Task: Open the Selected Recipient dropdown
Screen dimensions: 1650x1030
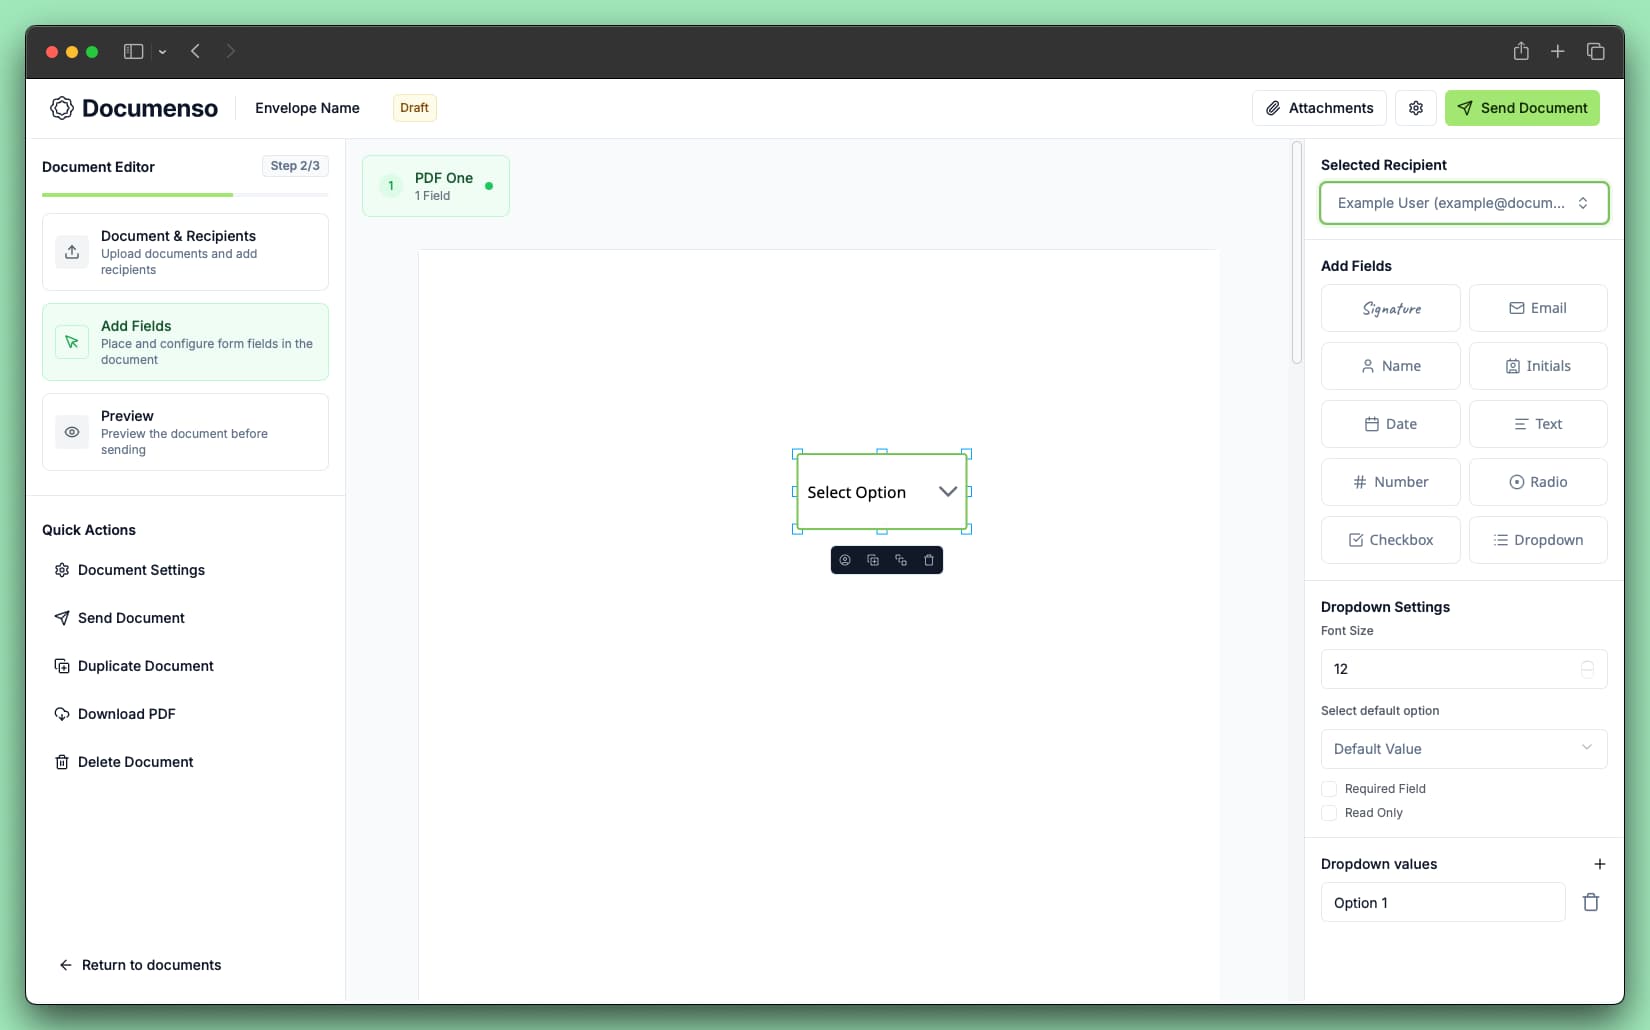Action: (1463, 202)
